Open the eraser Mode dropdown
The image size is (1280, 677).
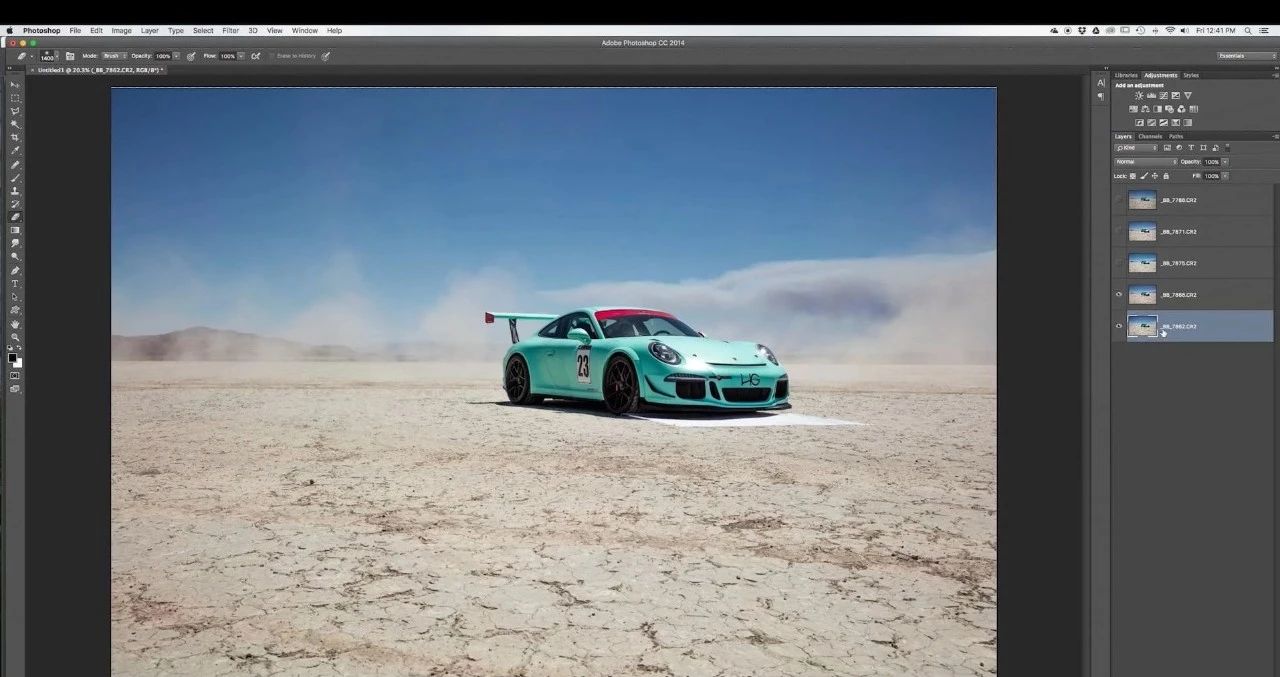tap(113, 56)
